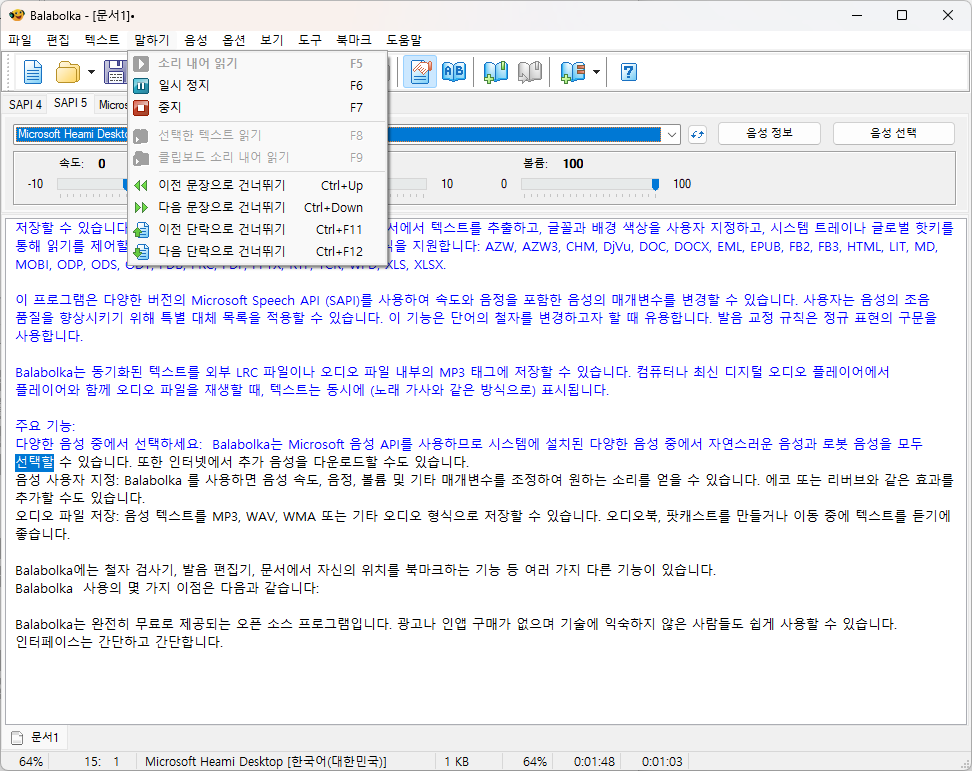Click the 64% progress value after 1 KB
Screen dimensions: 972x771
click(534, 761)
